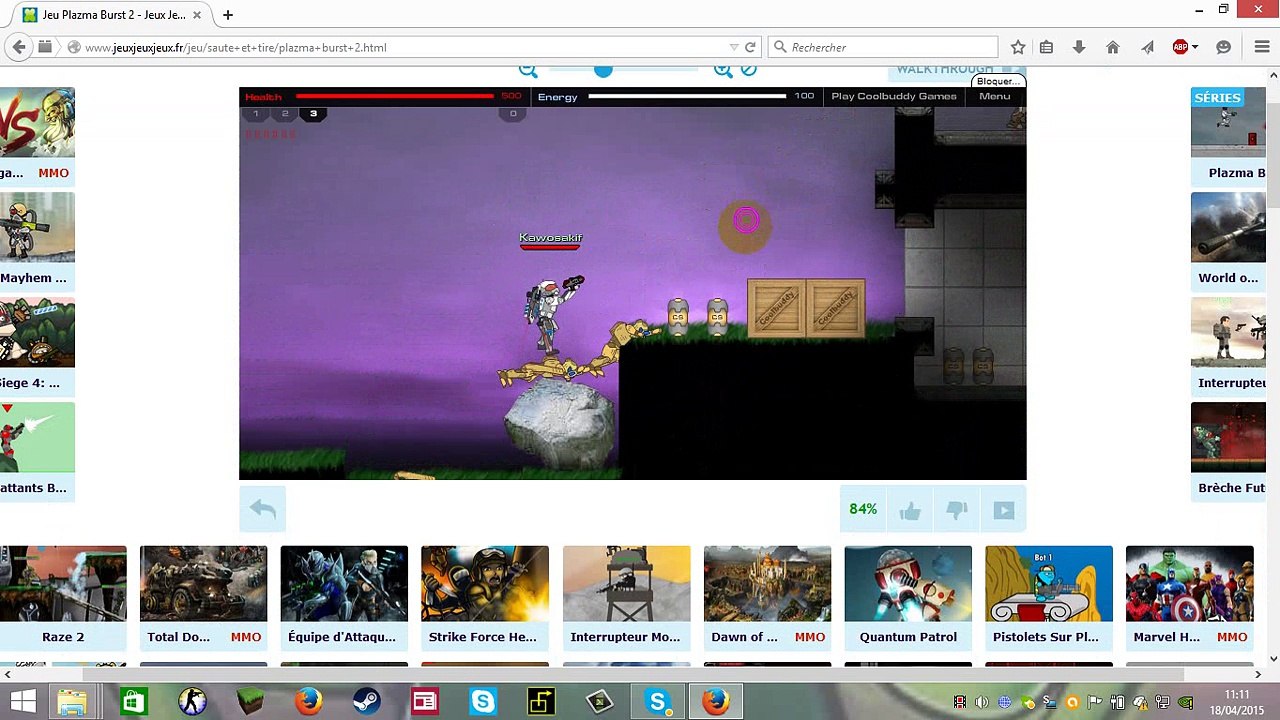Open the chat smiley icon in toolbar

[1223, 47]
